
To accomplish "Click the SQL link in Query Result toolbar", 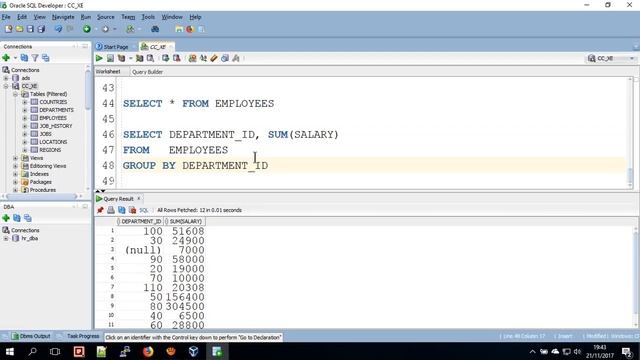I will tap(144, 210).
